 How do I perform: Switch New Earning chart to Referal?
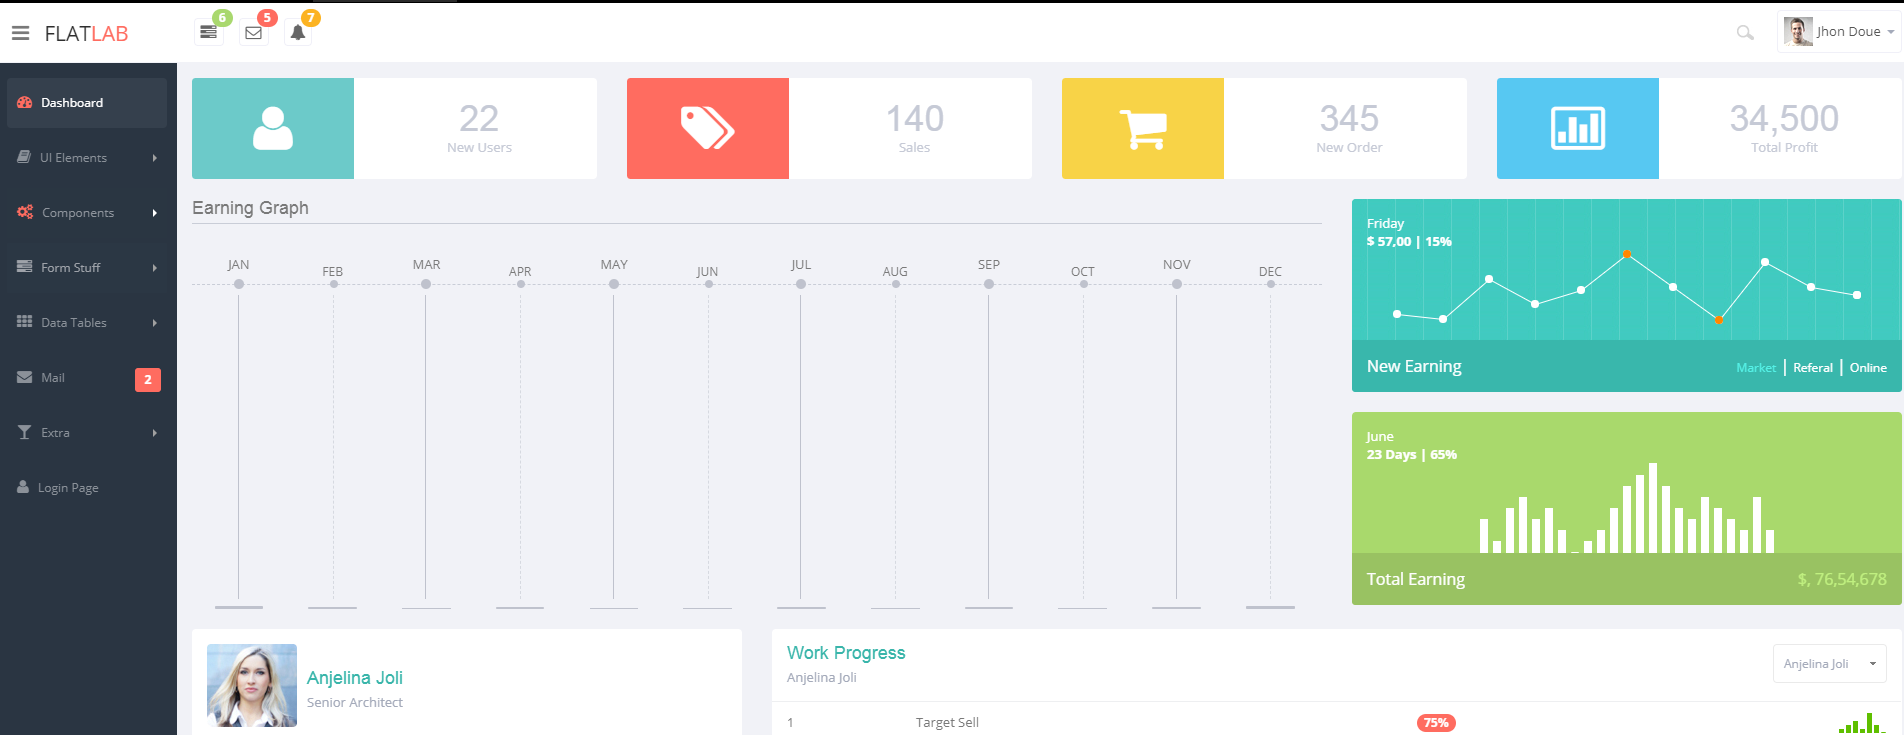(x=1812, y=368)
